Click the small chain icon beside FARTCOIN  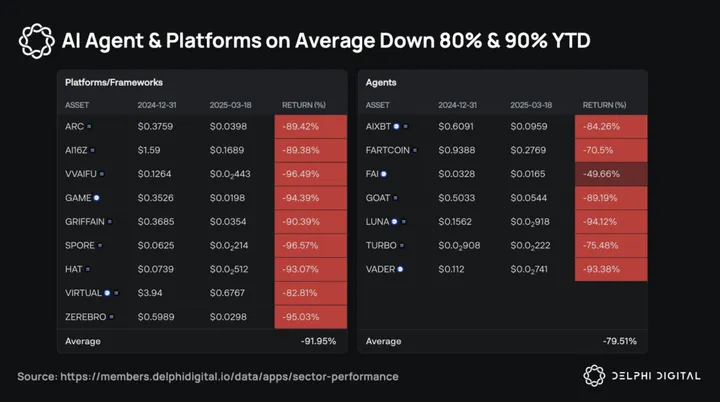coord(414,151)
